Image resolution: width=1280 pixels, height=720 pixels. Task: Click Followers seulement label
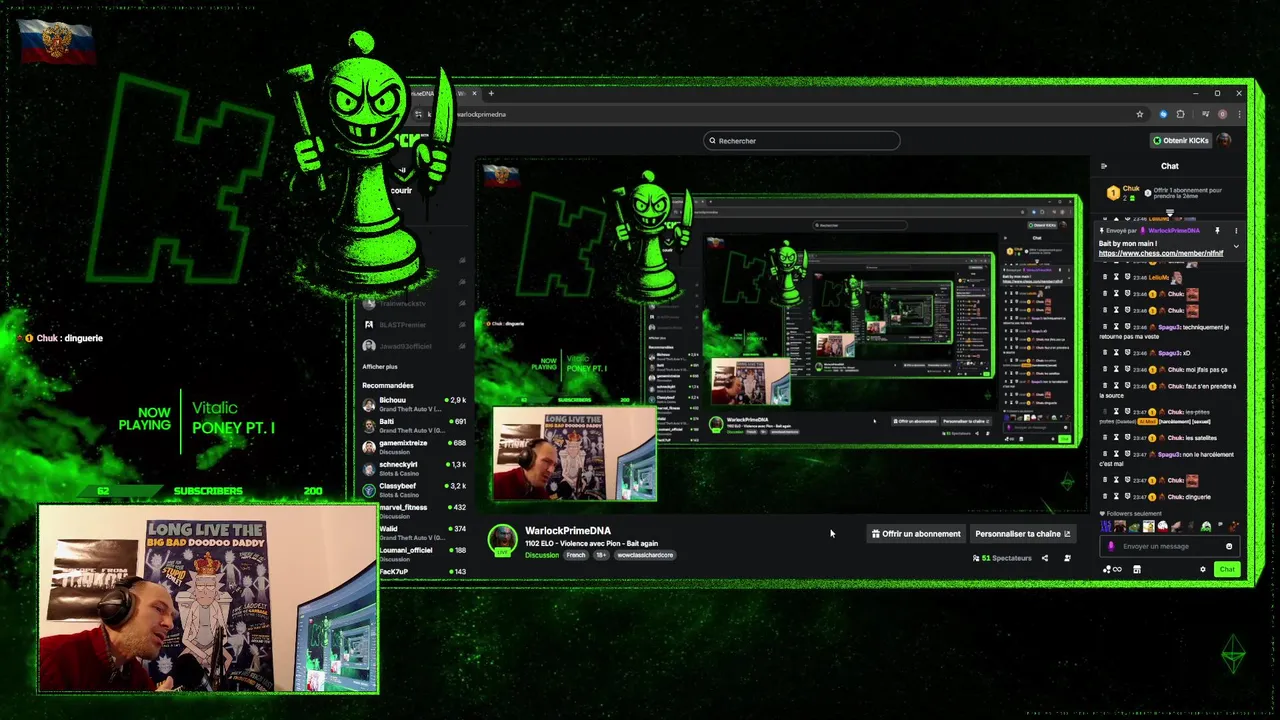pos(1134,513)
